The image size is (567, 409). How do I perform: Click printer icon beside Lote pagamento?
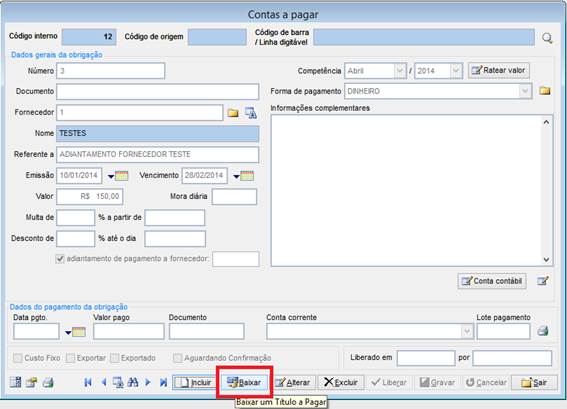[x=543, y=331]
